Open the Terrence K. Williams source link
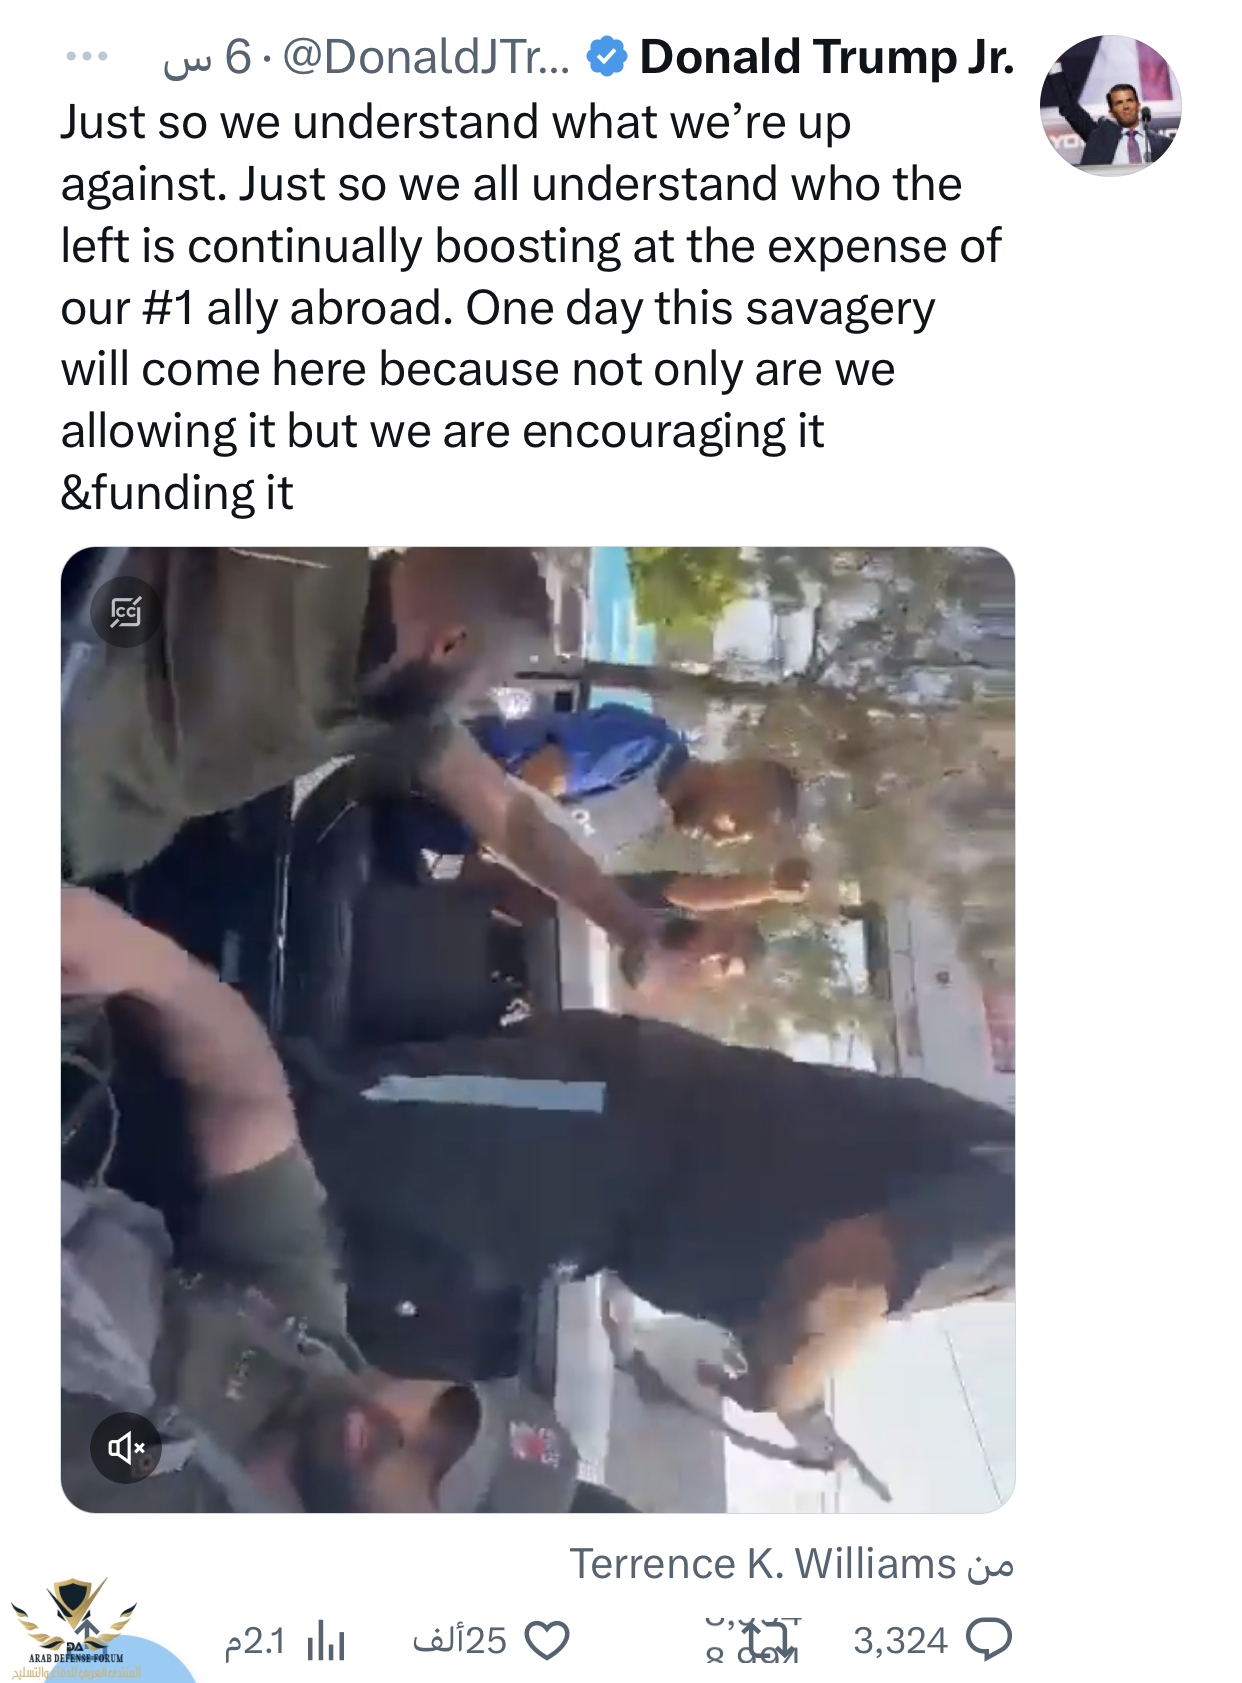 point(763,1563)
